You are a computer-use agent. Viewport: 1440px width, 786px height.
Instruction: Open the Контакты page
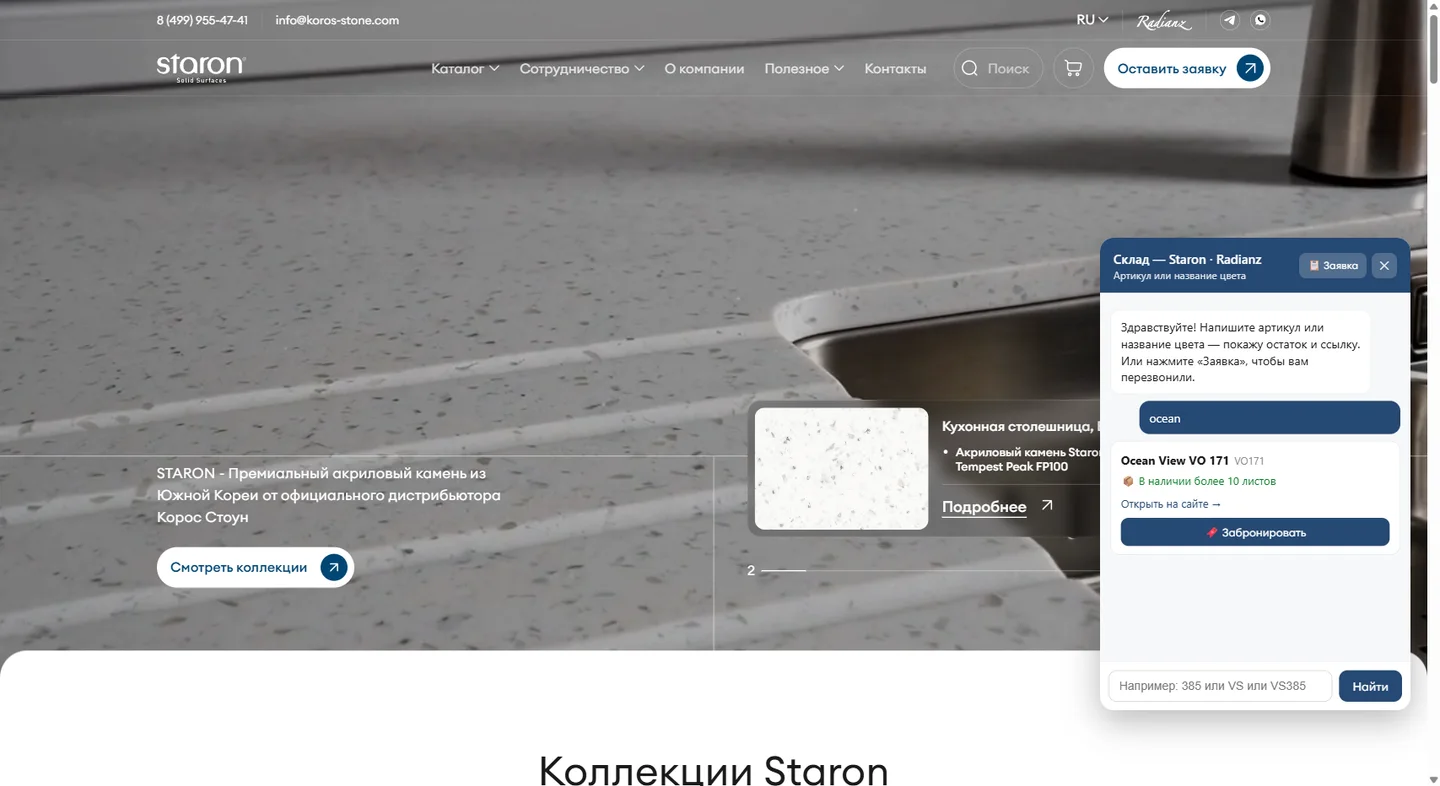895,69
